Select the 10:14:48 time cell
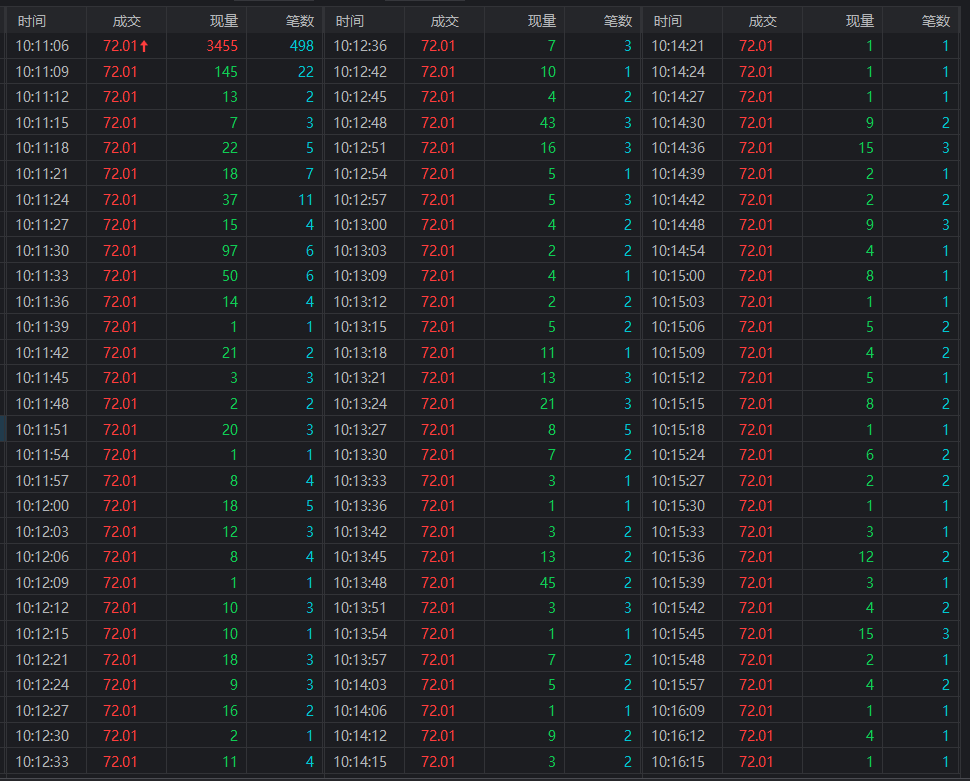This screenshot has width=970, height=781. (x=678, y=225)
